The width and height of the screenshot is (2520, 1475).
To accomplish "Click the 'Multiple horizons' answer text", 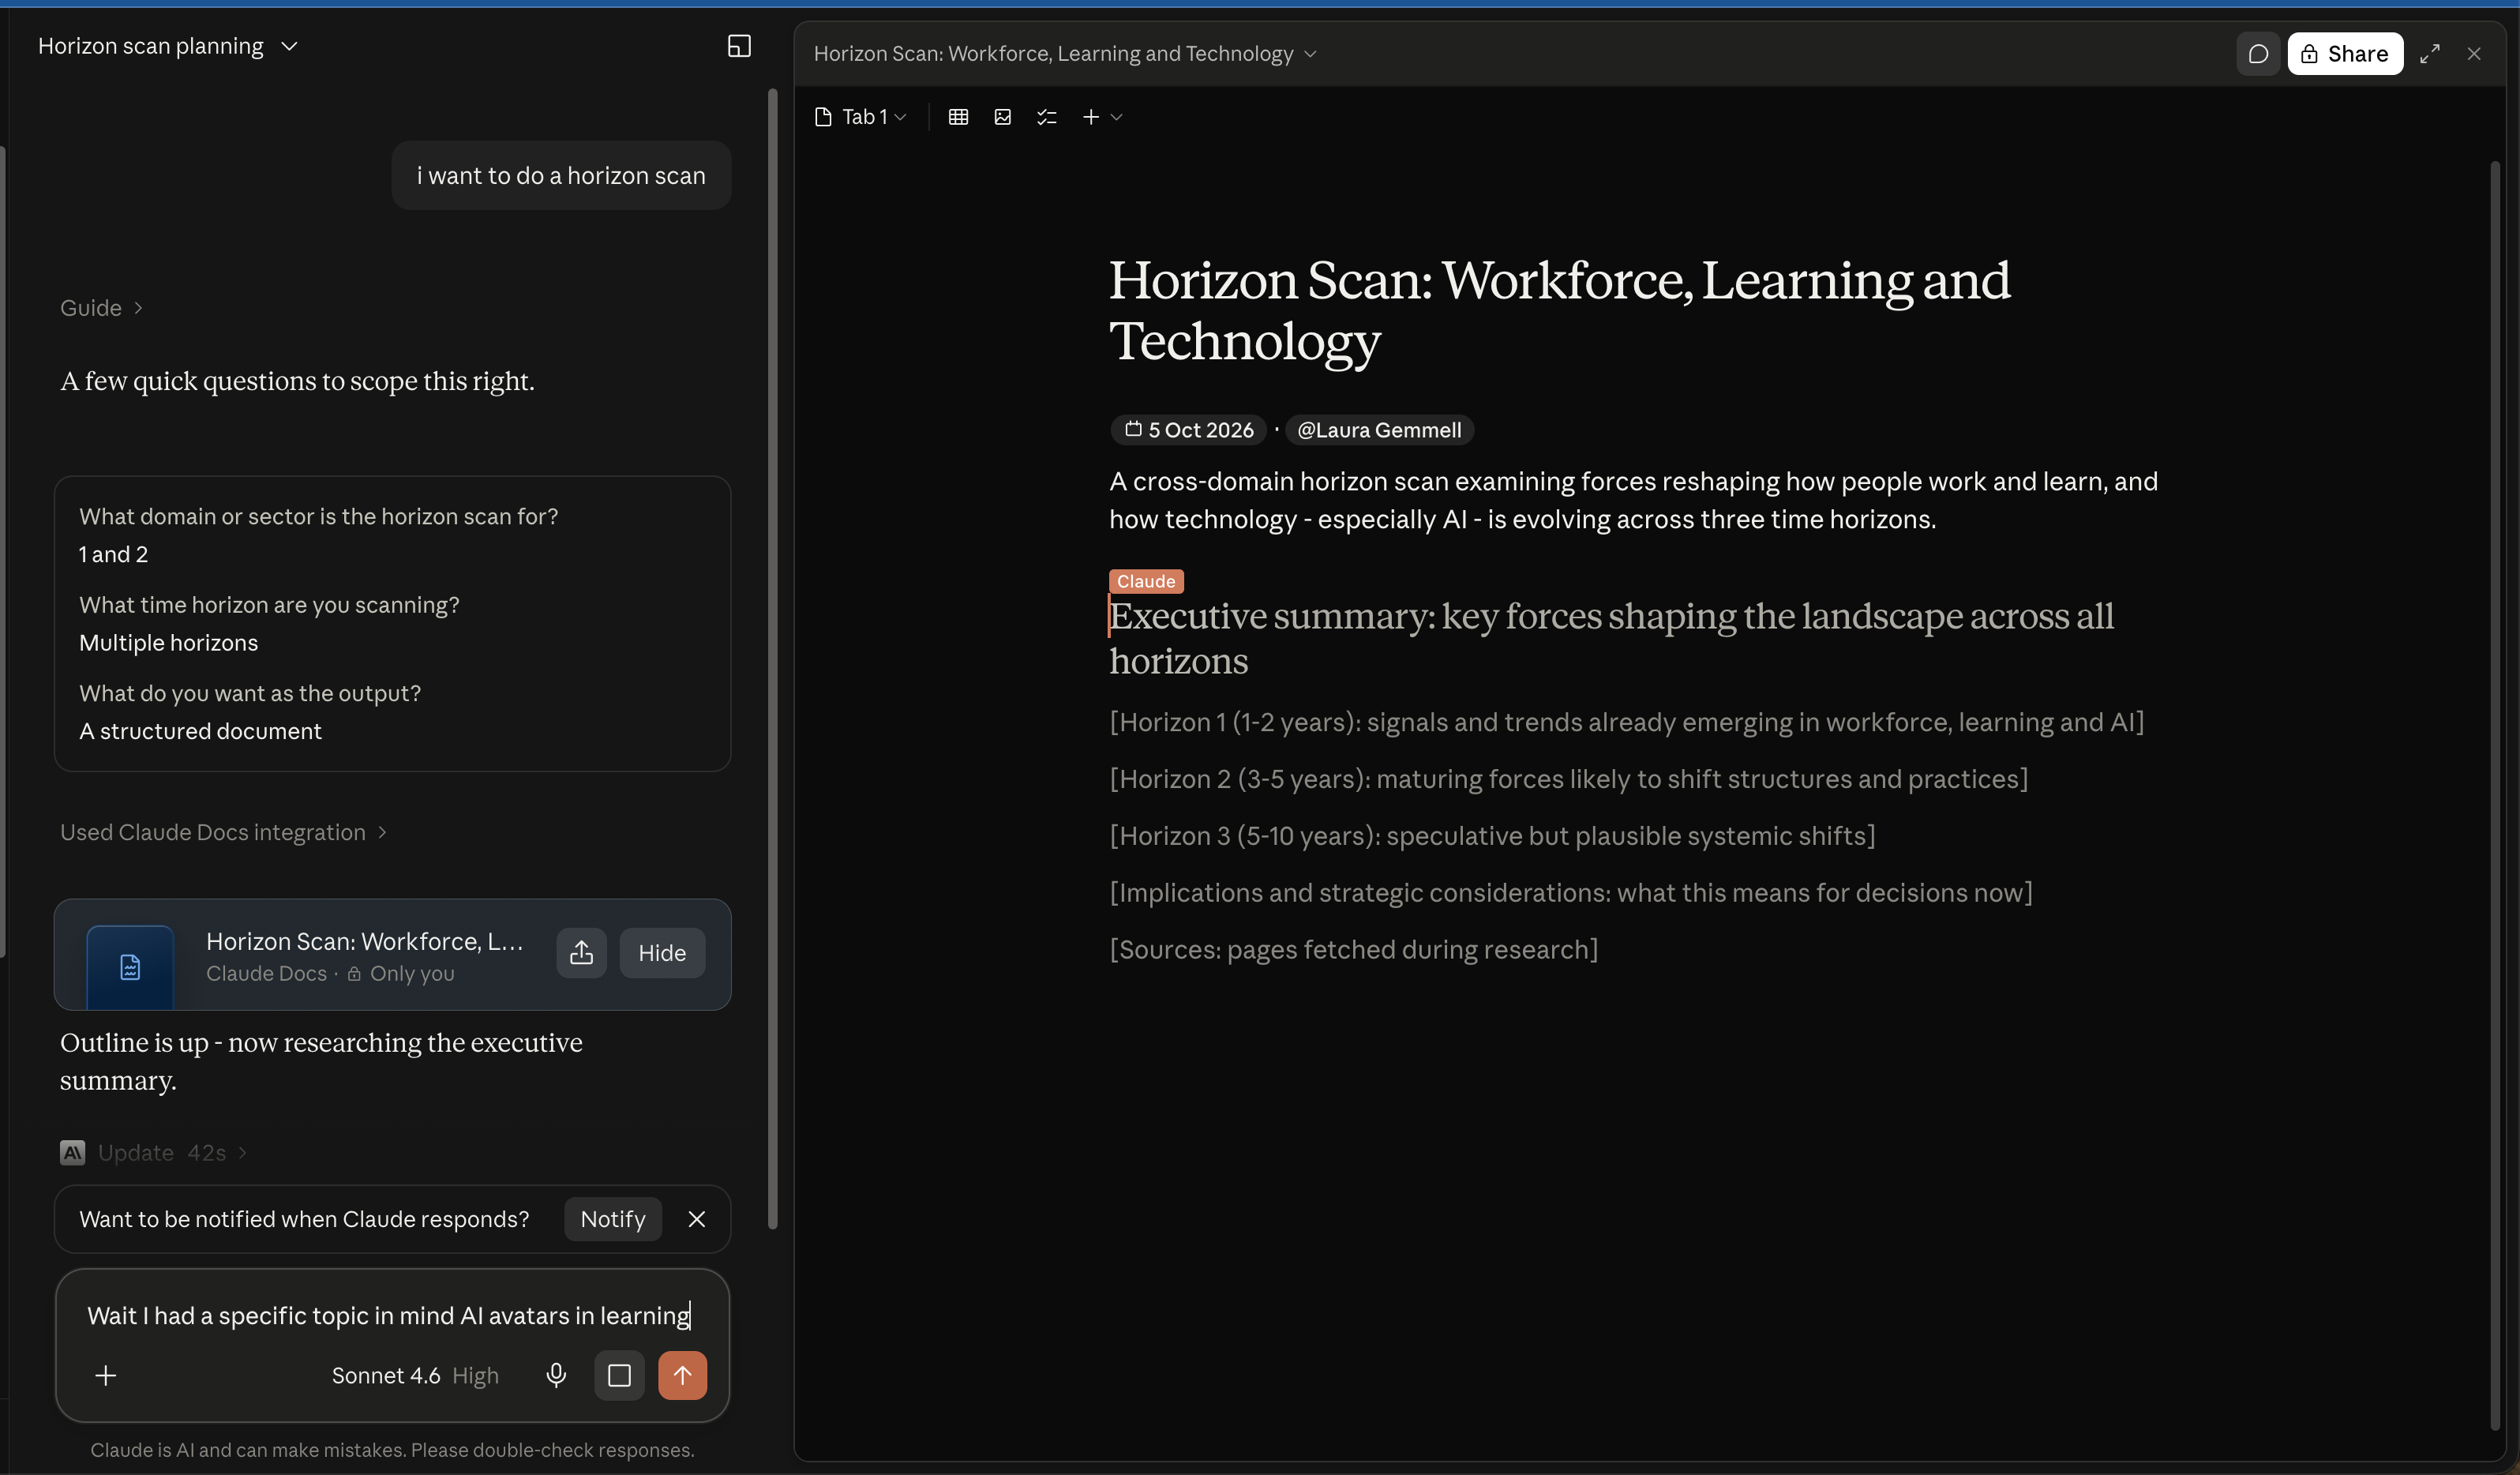I will (168, 643).
